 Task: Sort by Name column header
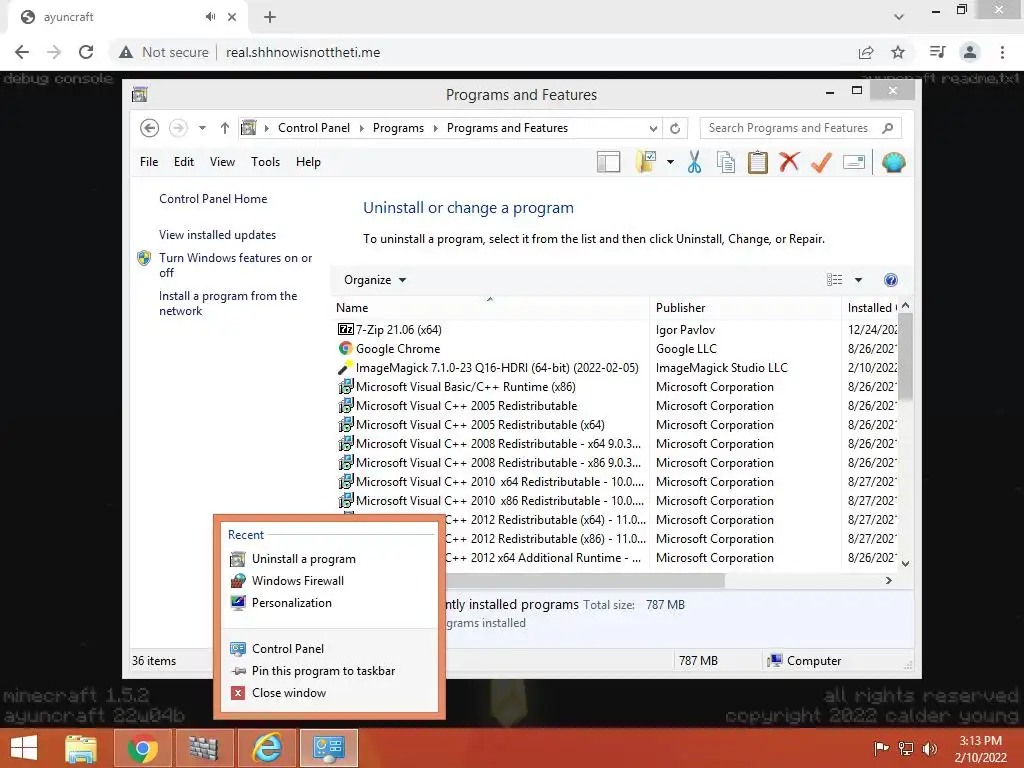(490, 308)
